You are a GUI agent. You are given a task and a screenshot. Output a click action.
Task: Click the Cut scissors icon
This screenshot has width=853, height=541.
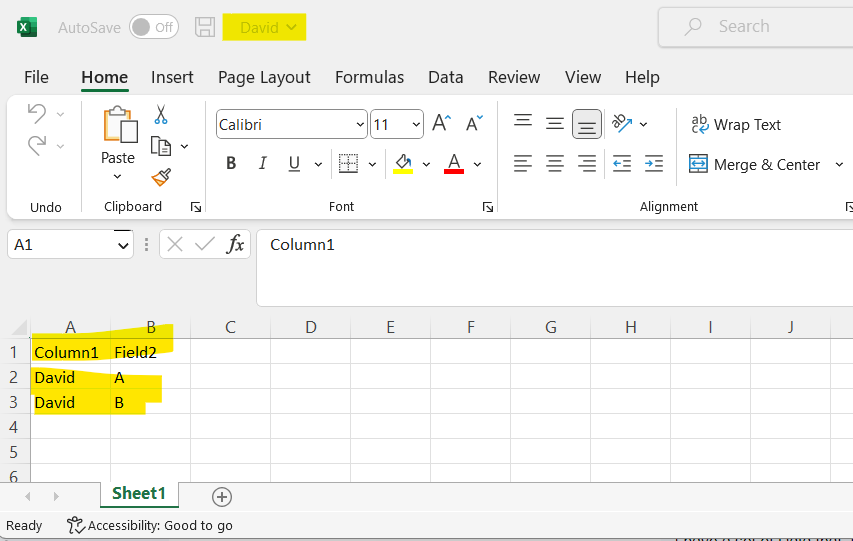(161, 115)
